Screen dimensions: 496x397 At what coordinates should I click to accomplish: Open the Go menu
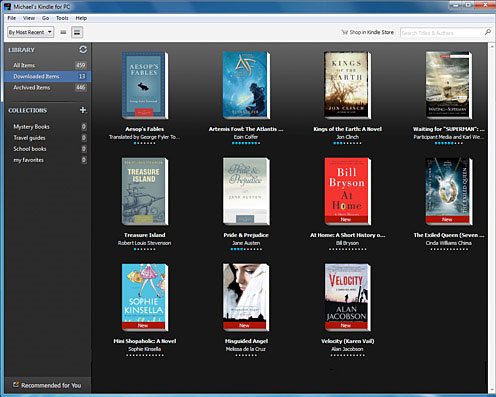pos(45,18)
